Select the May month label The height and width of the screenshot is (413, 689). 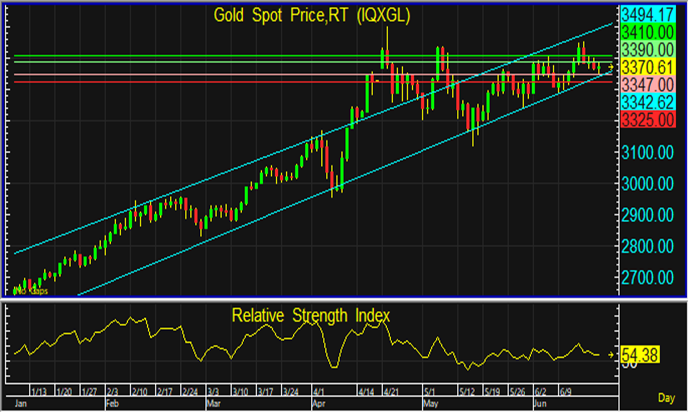[431, 404]
